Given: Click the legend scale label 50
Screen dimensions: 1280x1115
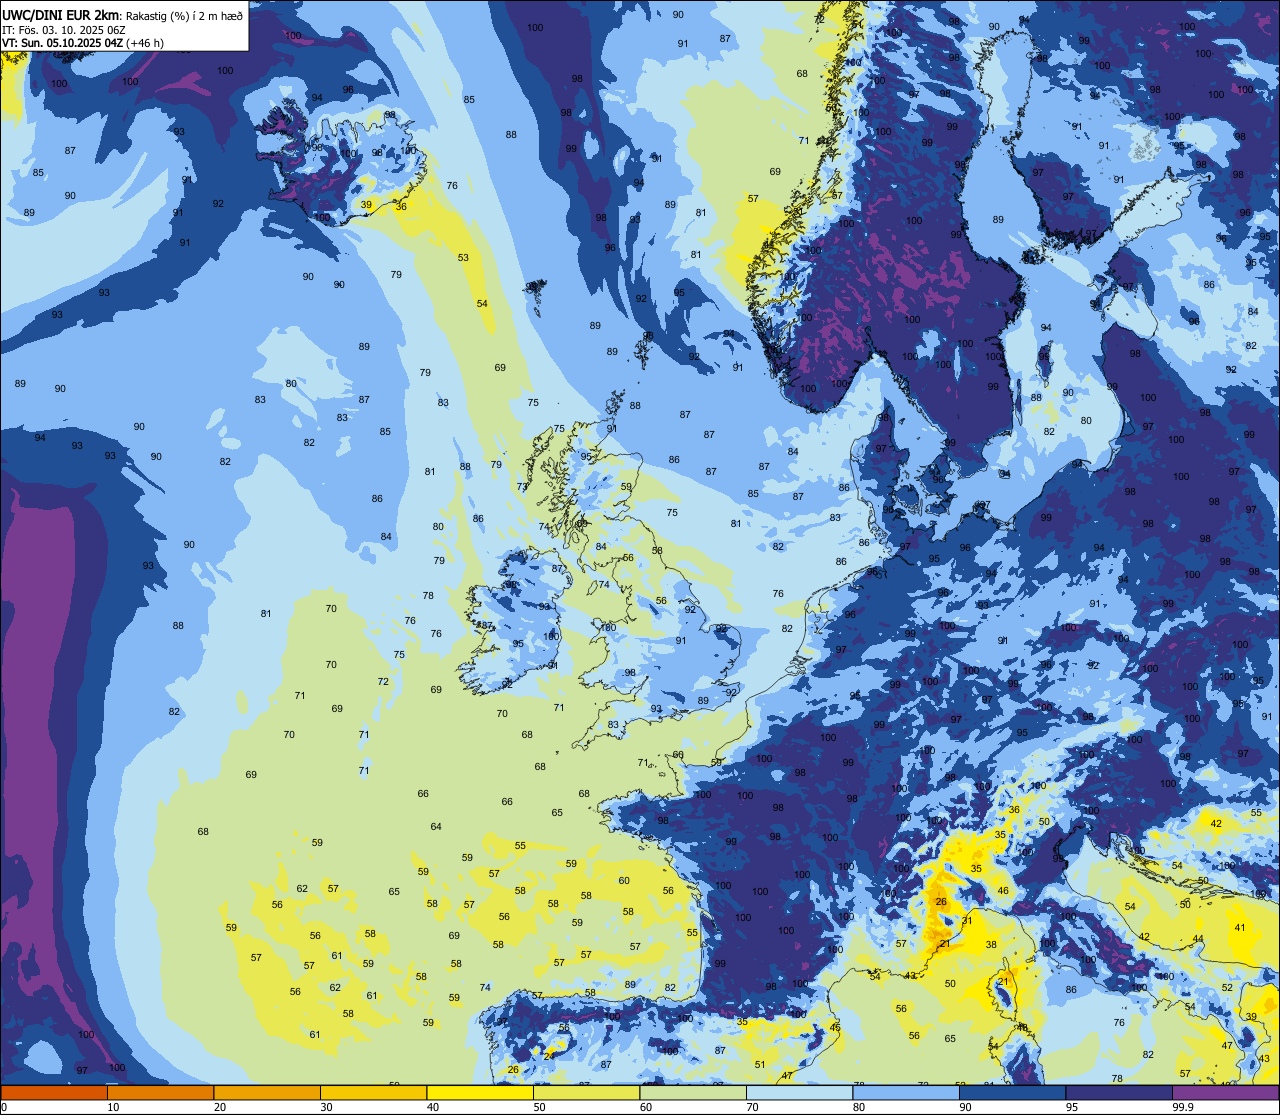Looking at the screenshot, I should (x=539, y=1107).
